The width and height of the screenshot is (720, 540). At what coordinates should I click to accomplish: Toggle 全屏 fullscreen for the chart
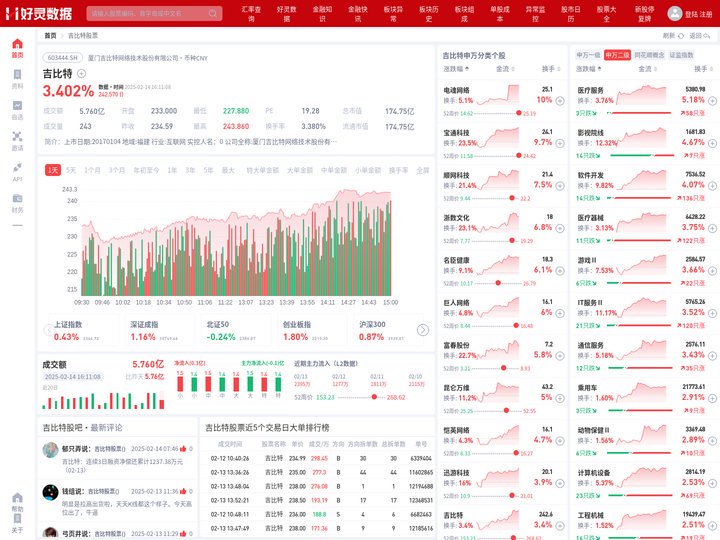[423, 170]
